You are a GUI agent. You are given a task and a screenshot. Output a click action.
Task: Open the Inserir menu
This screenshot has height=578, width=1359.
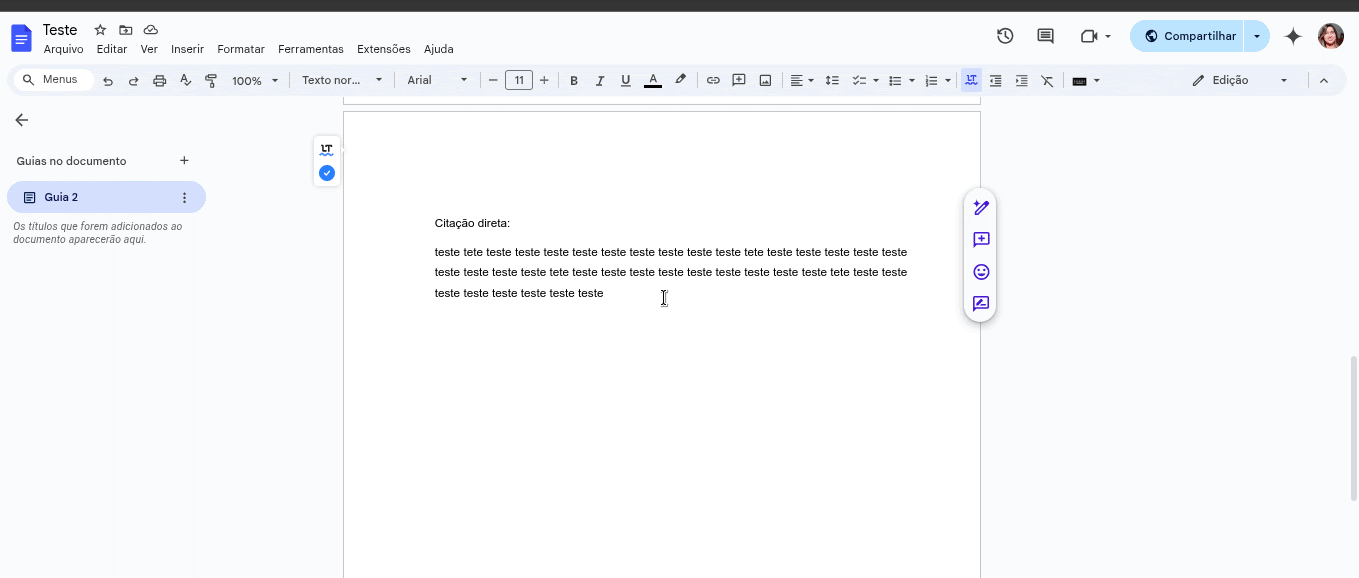tap(187, 48)
